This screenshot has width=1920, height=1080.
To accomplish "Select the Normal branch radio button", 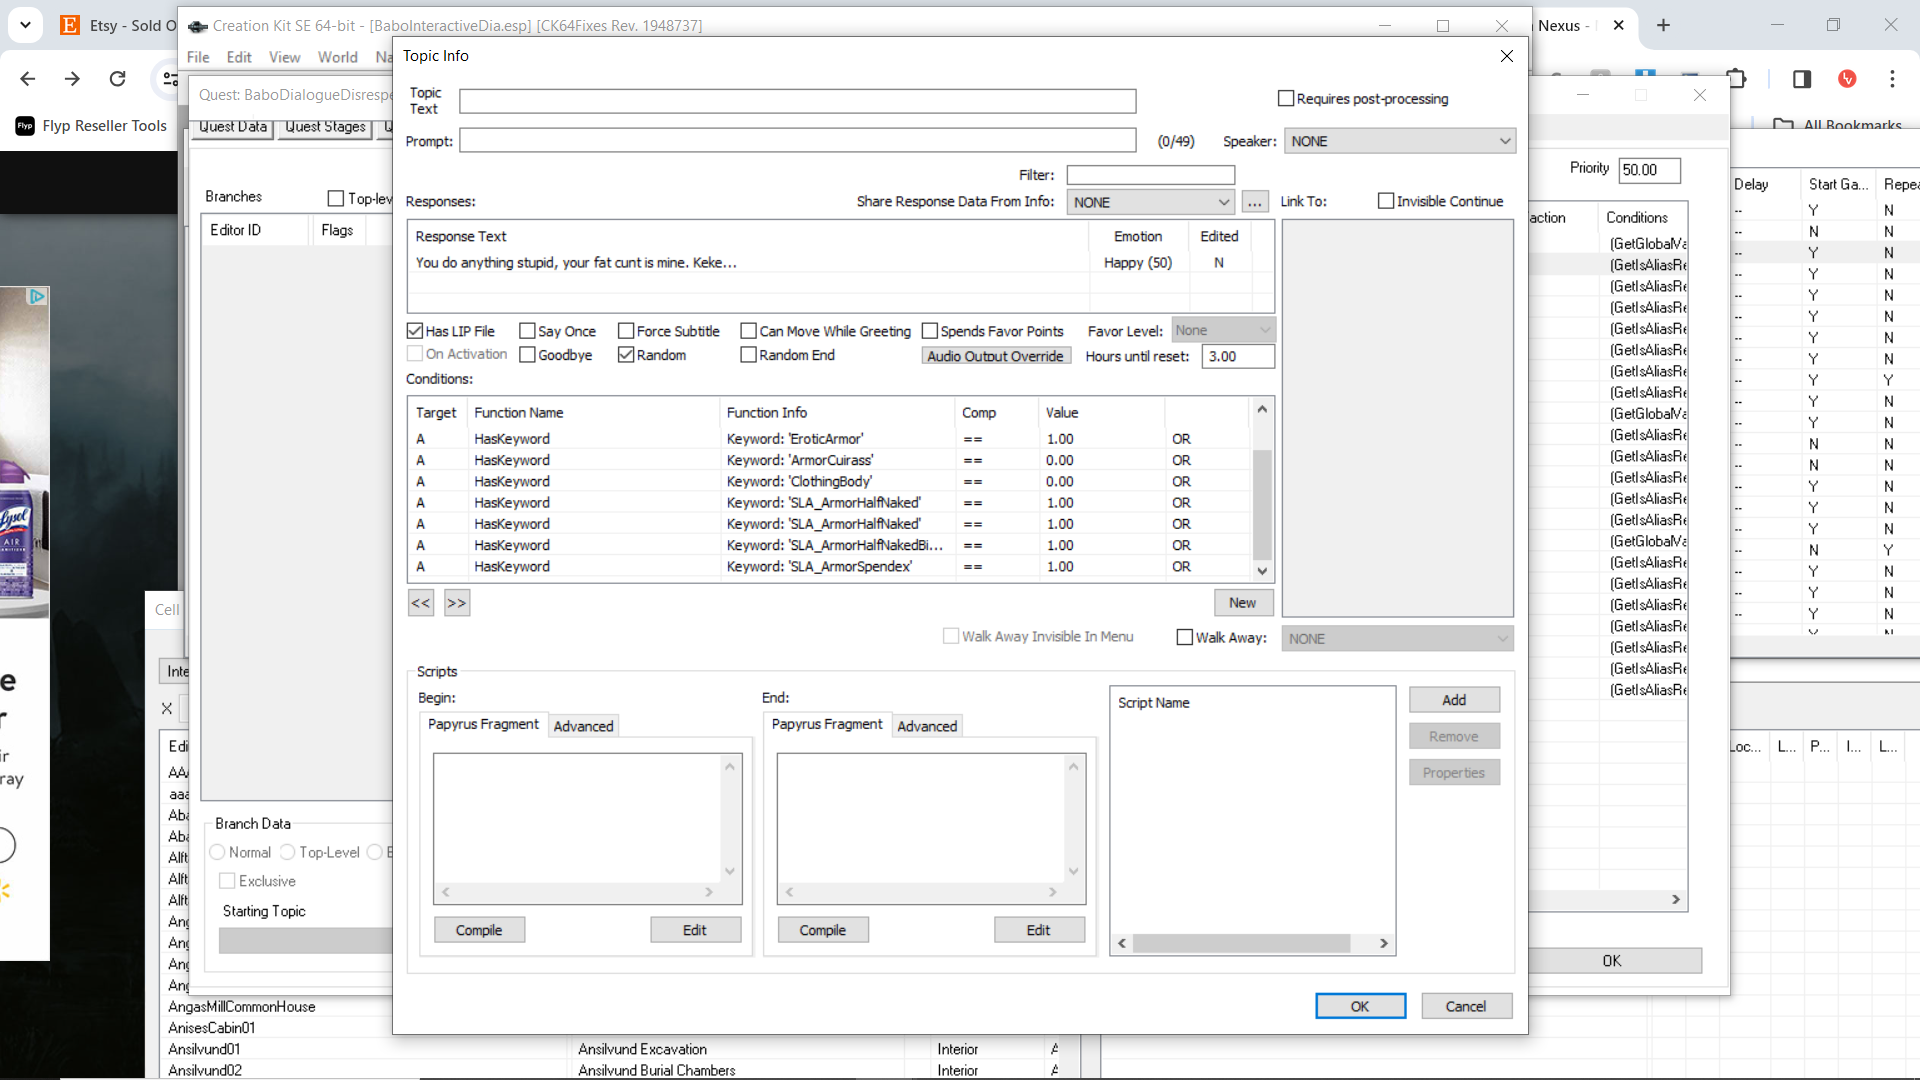I will pos(217,852).
